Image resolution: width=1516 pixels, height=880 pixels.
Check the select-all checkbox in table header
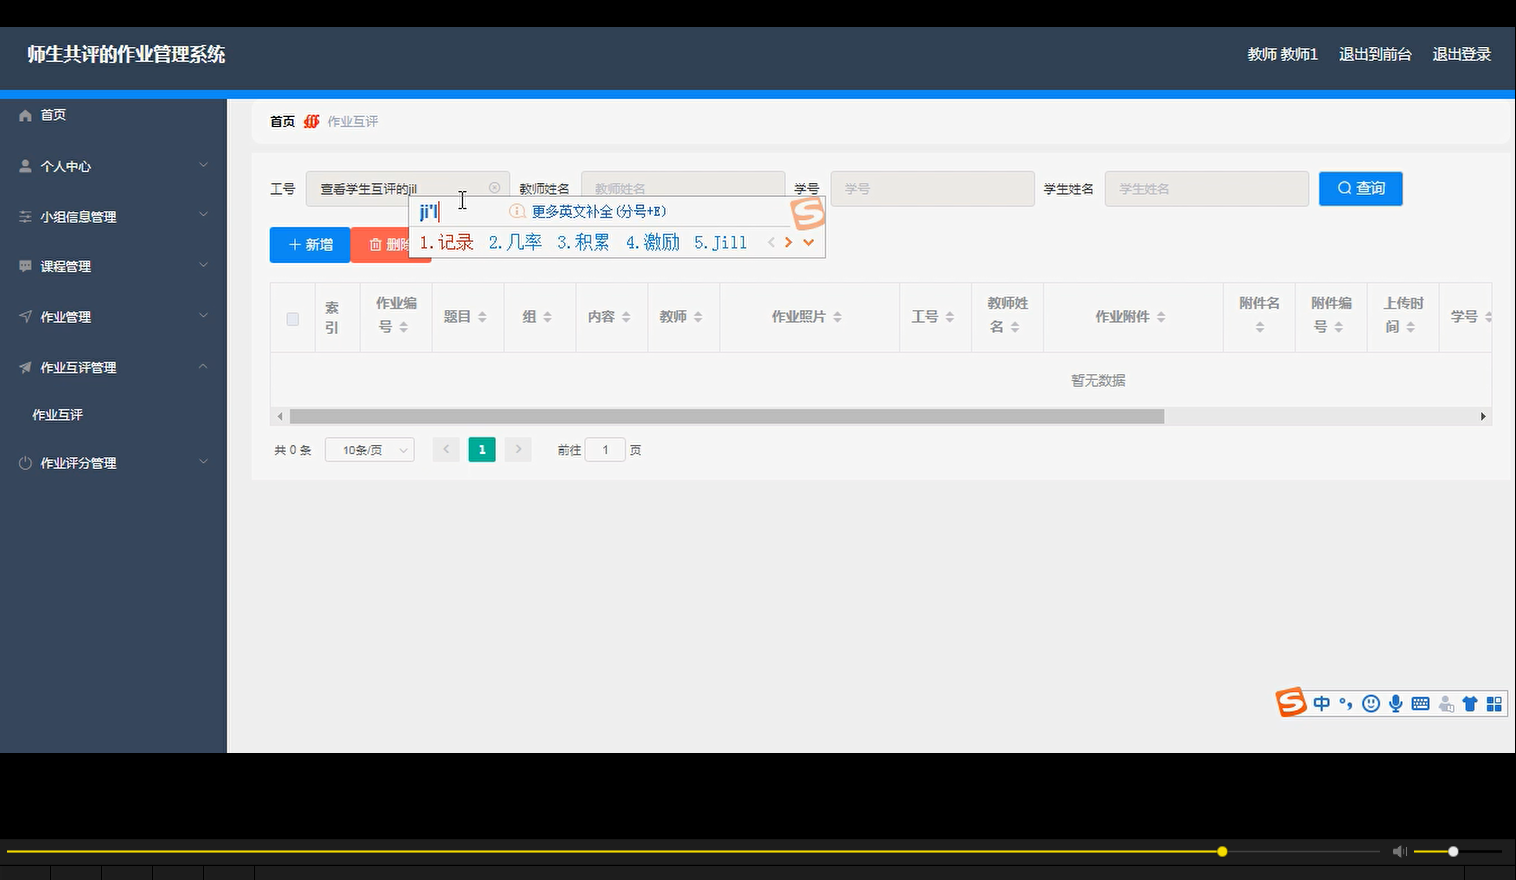[292, 318]
